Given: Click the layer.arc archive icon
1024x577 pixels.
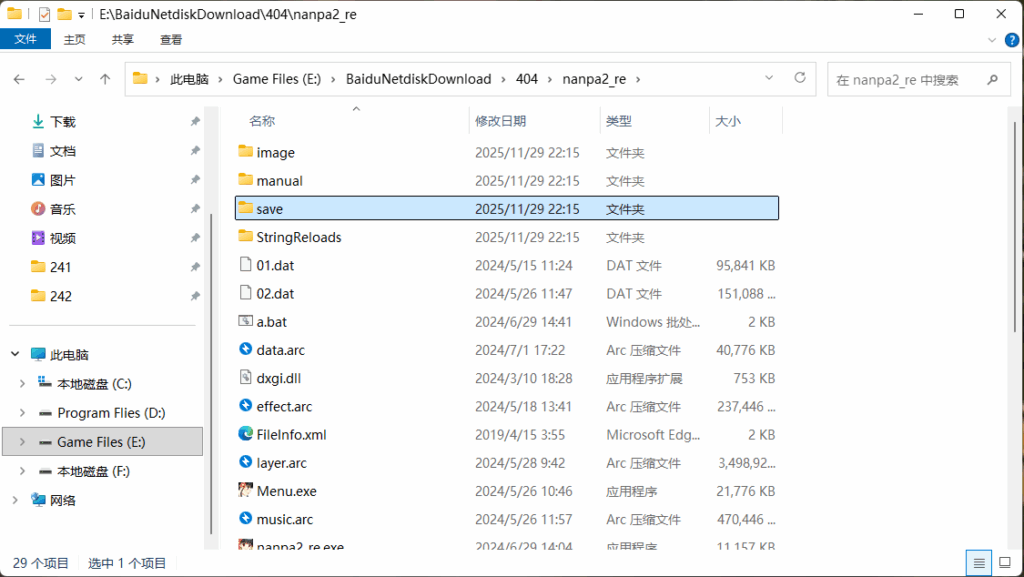Looking at the screenshot, I should tap(246, 461).
